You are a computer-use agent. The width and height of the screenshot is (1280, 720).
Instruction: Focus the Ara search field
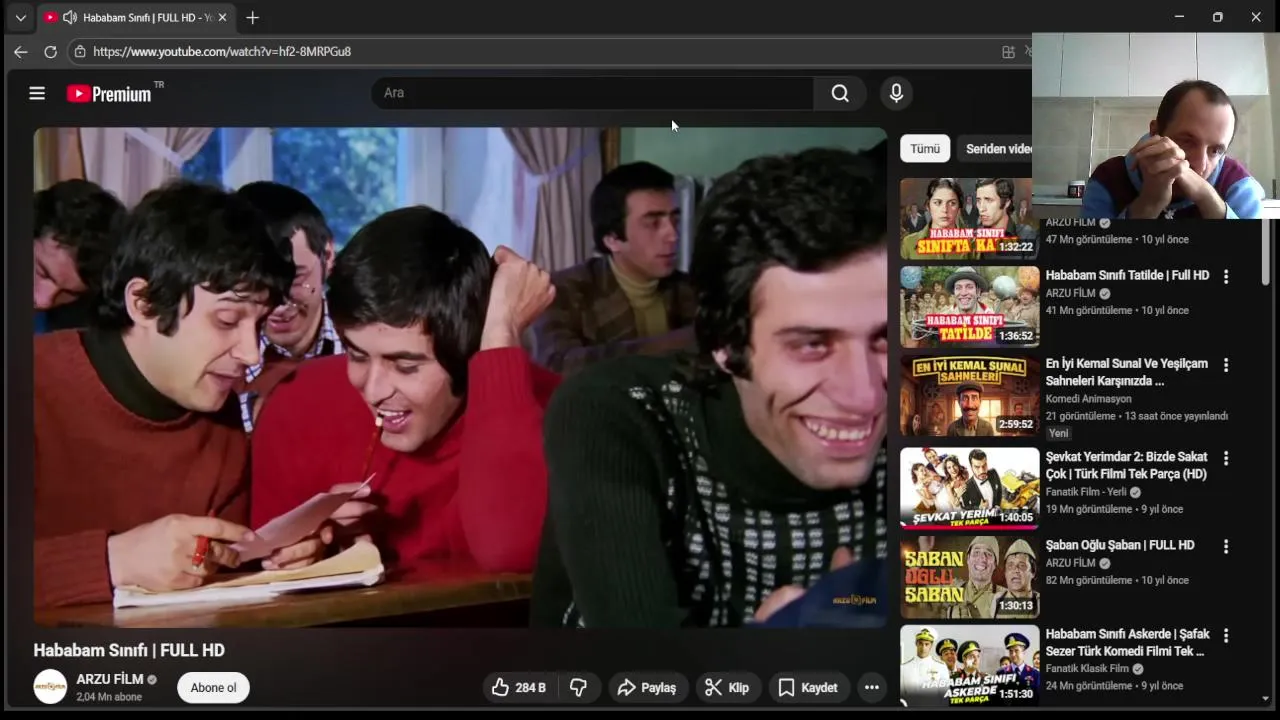click(592, 93)
